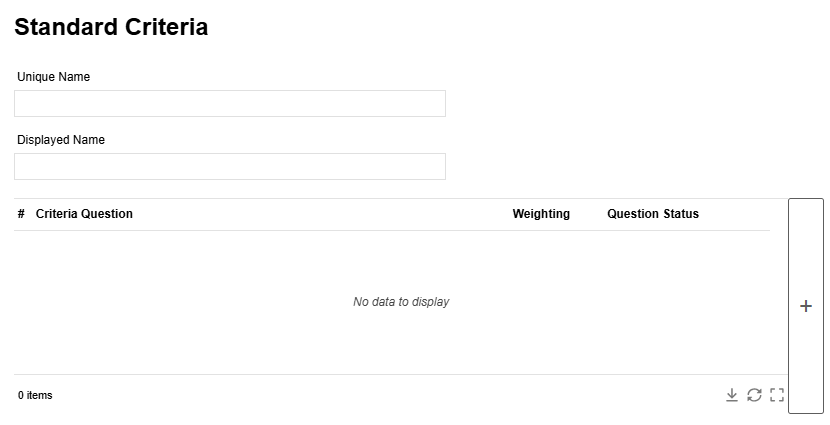Refresh the criteria table
830x425 pixels.
[754, 395]
